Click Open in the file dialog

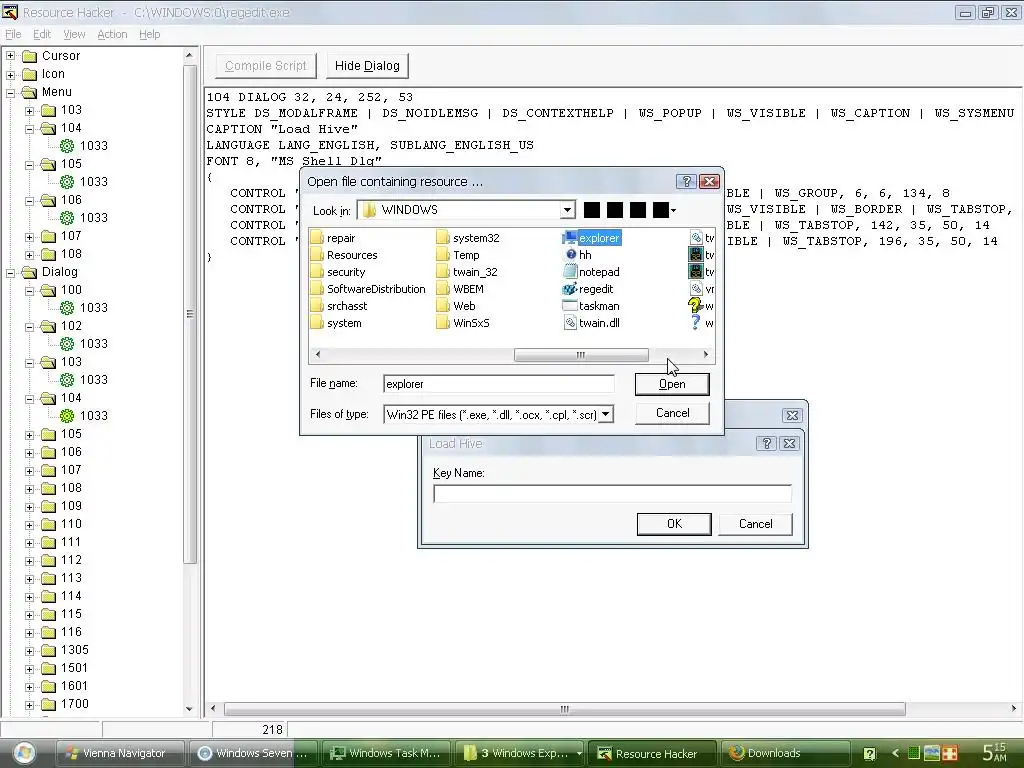672,384
